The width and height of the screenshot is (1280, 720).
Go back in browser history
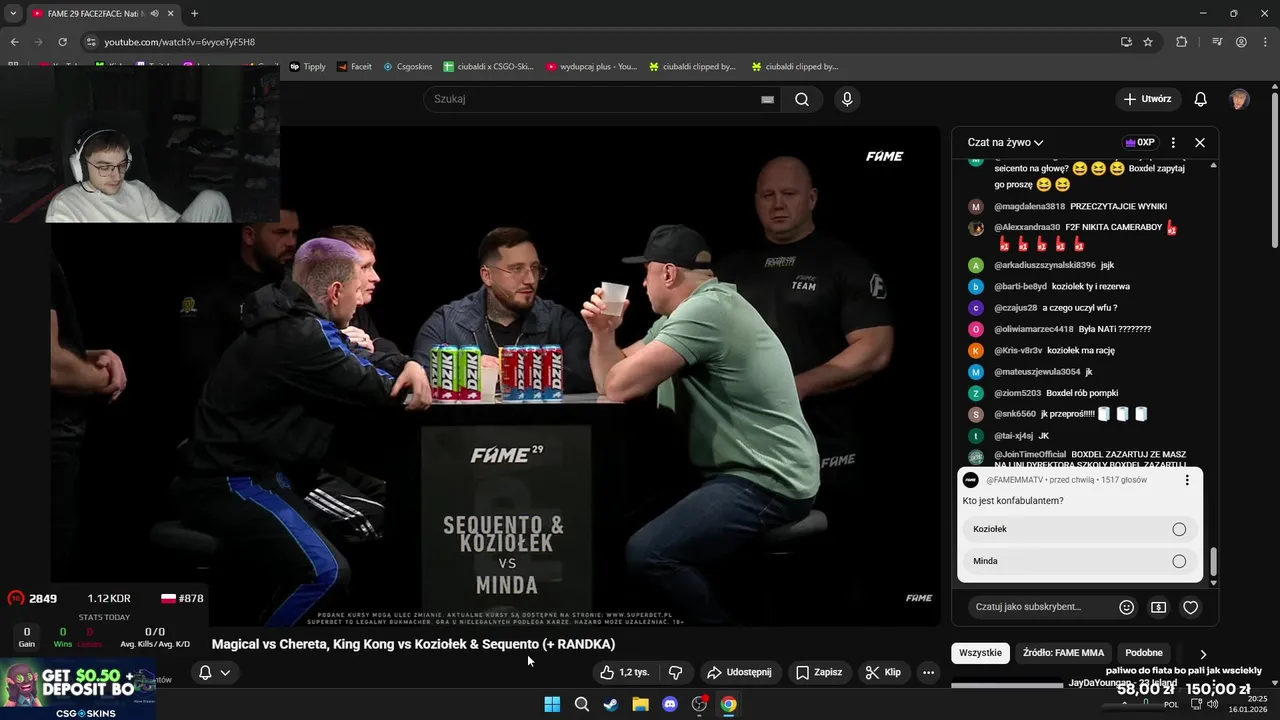coord(14,42)
